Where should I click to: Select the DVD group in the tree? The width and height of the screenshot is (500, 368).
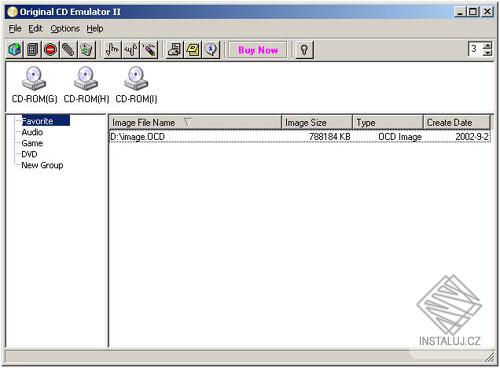pos(29,154)
